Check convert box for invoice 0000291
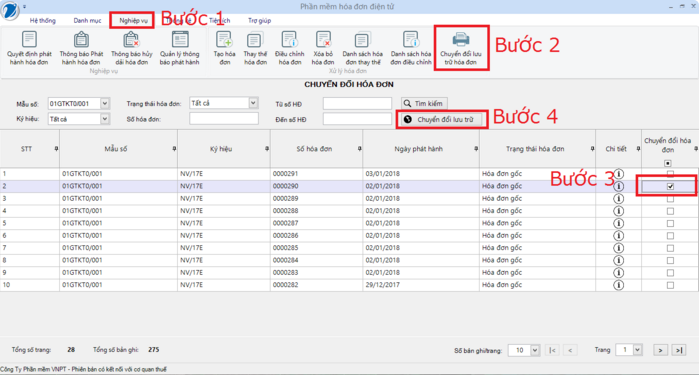 coord(670,174)
